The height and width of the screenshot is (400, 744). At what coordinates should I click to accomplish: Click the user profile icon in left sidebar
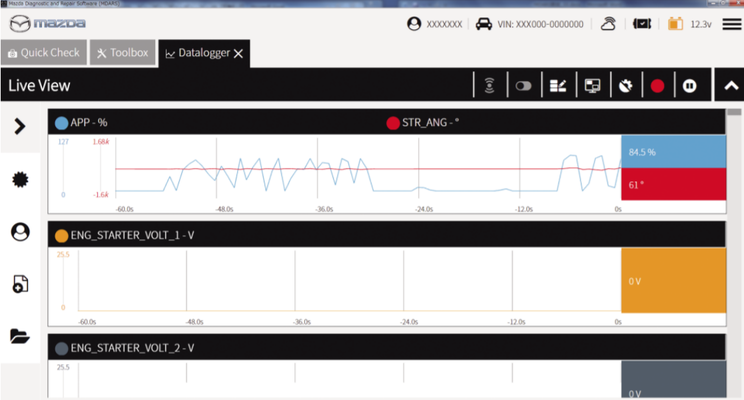(x=20, y=232)
